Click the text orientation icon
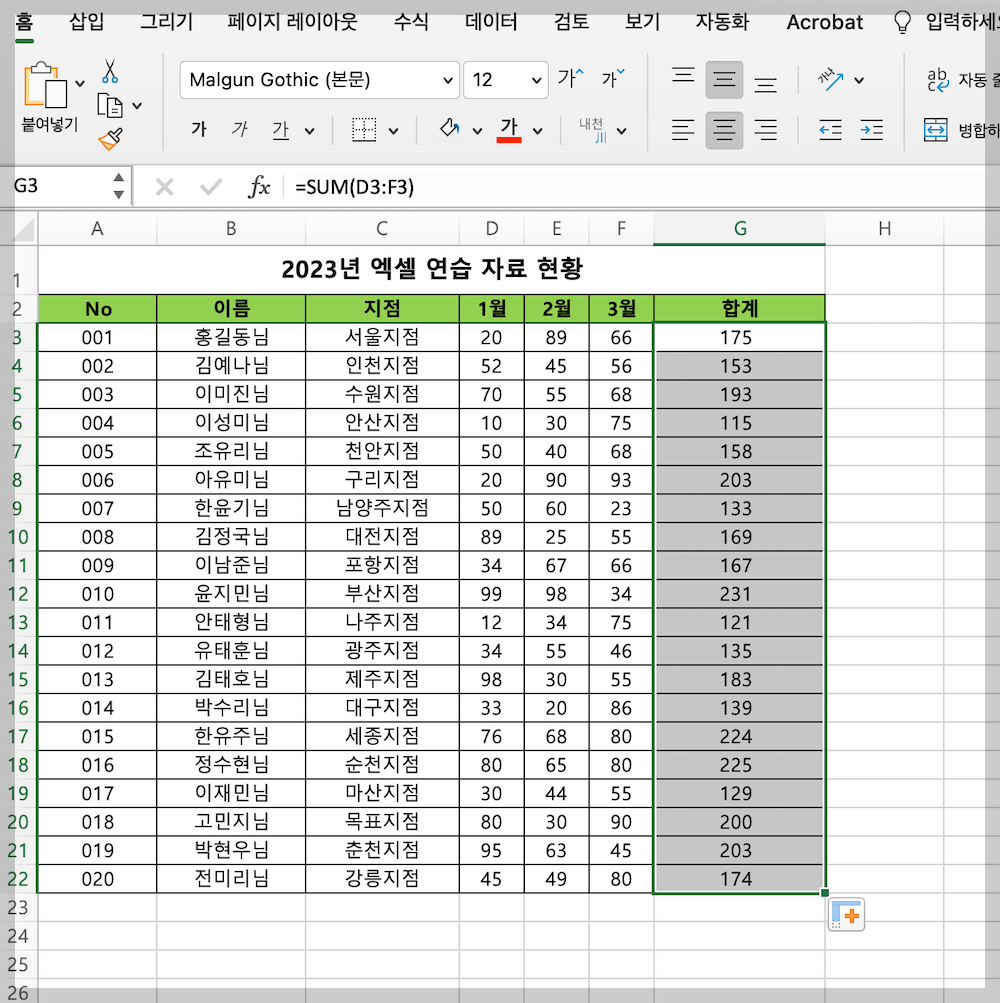Viewport: 1000px width, 1003px height. pos(830,79)
